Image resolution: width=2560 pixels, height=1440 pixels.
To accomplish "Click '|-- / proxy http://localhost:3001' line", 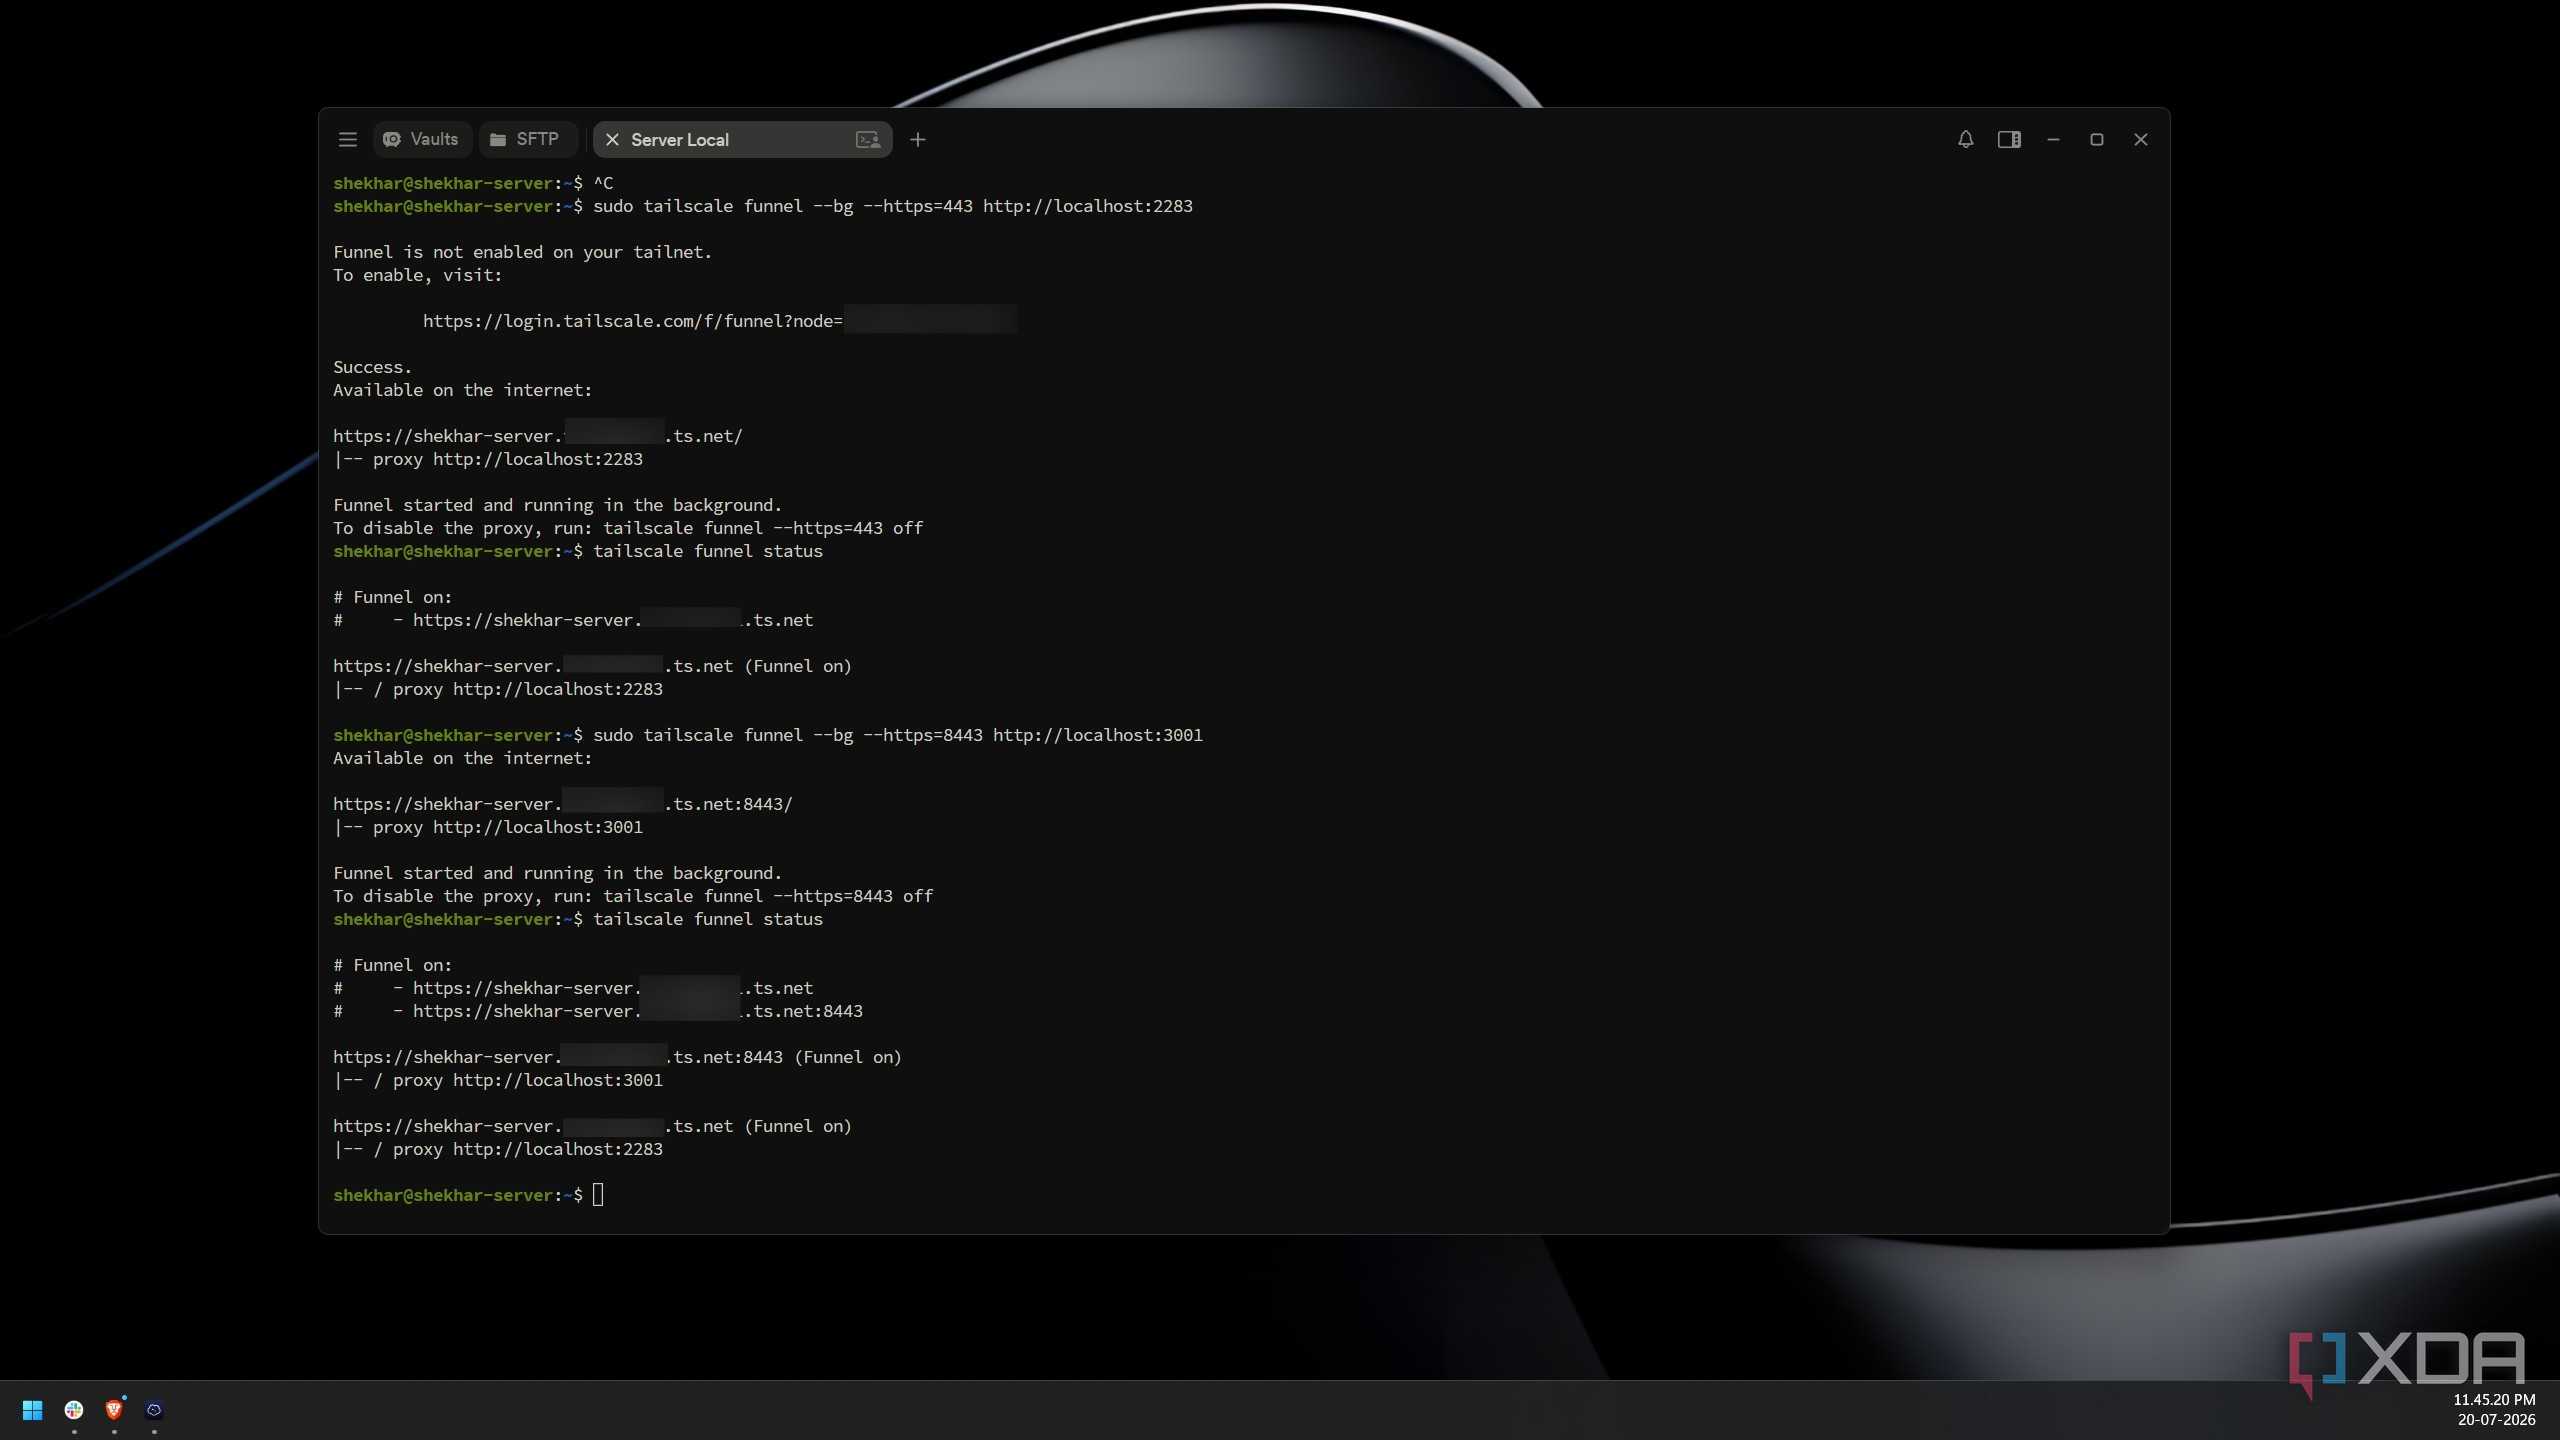I will tap(498, 1080).
